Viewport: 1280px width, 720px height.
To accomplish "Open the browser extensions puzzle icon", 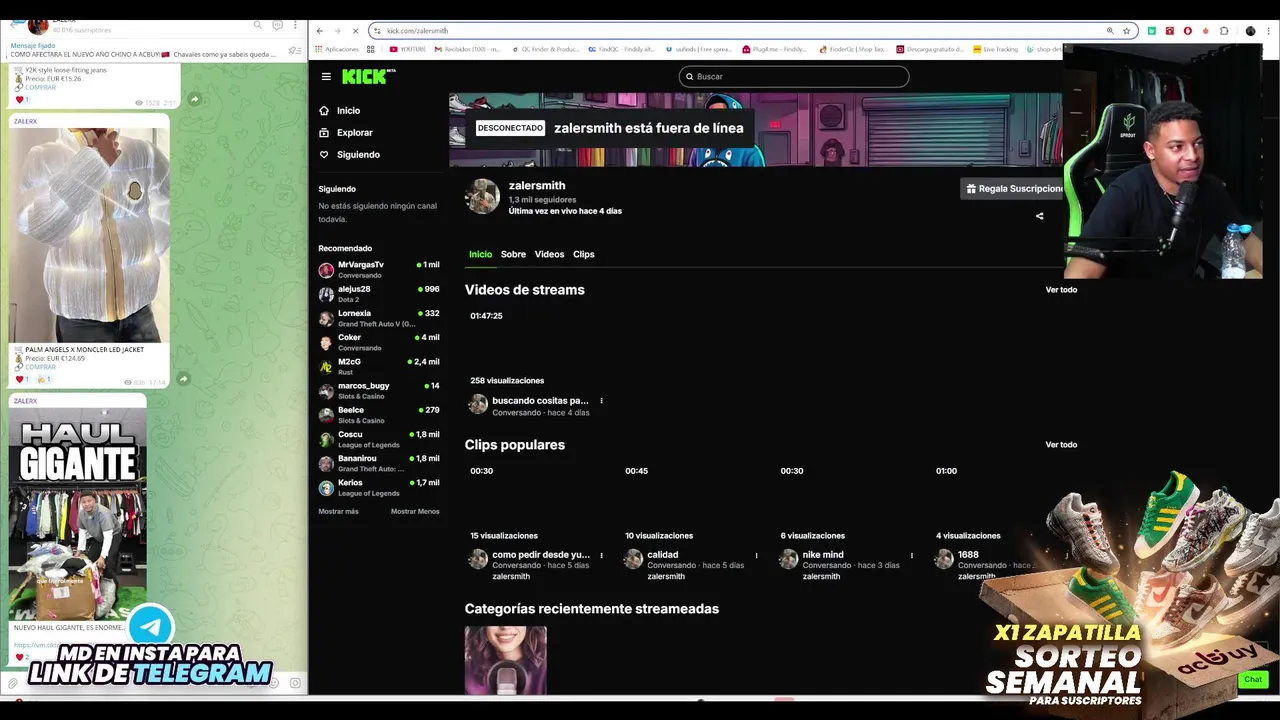I will tap(1224, 31).
